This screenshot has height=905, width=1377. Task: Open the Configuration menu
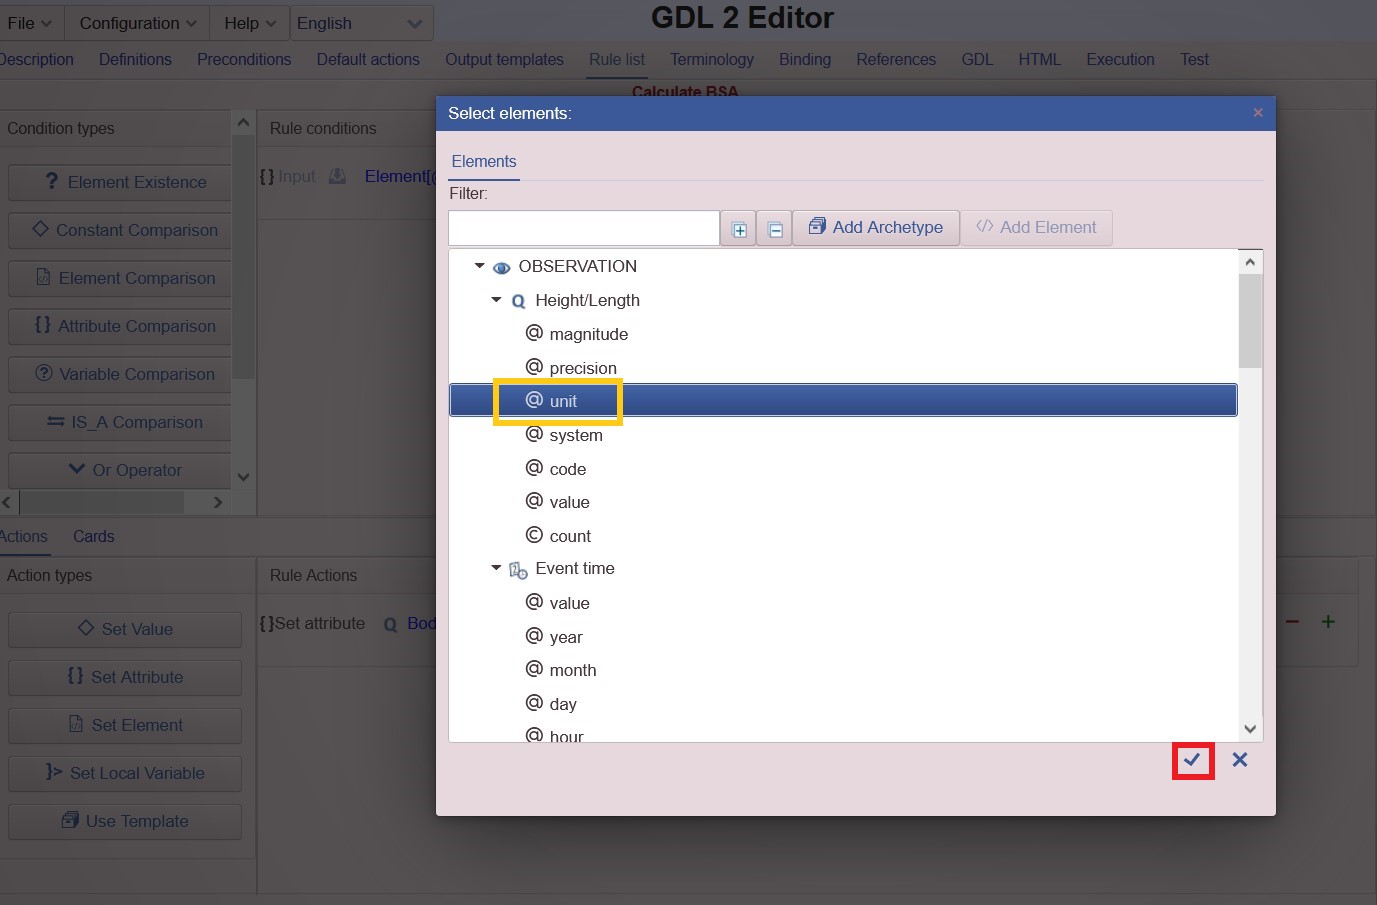coord(137,23)
